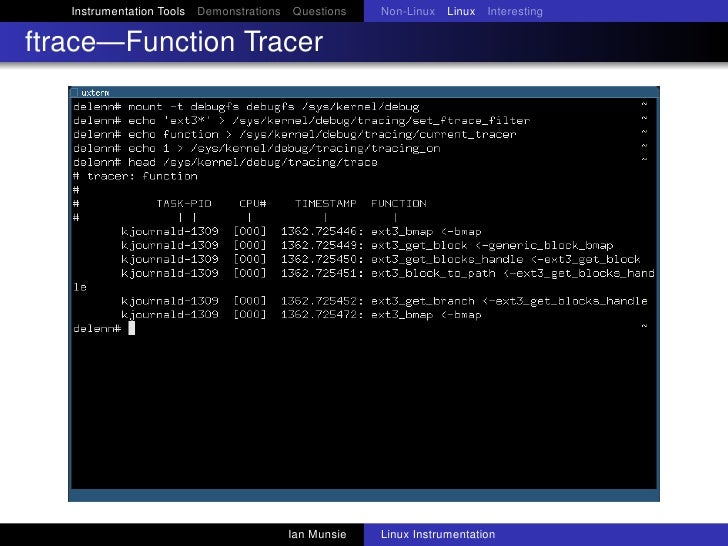Click timestamp 1362.725446 in trace output

click(319, 231)
